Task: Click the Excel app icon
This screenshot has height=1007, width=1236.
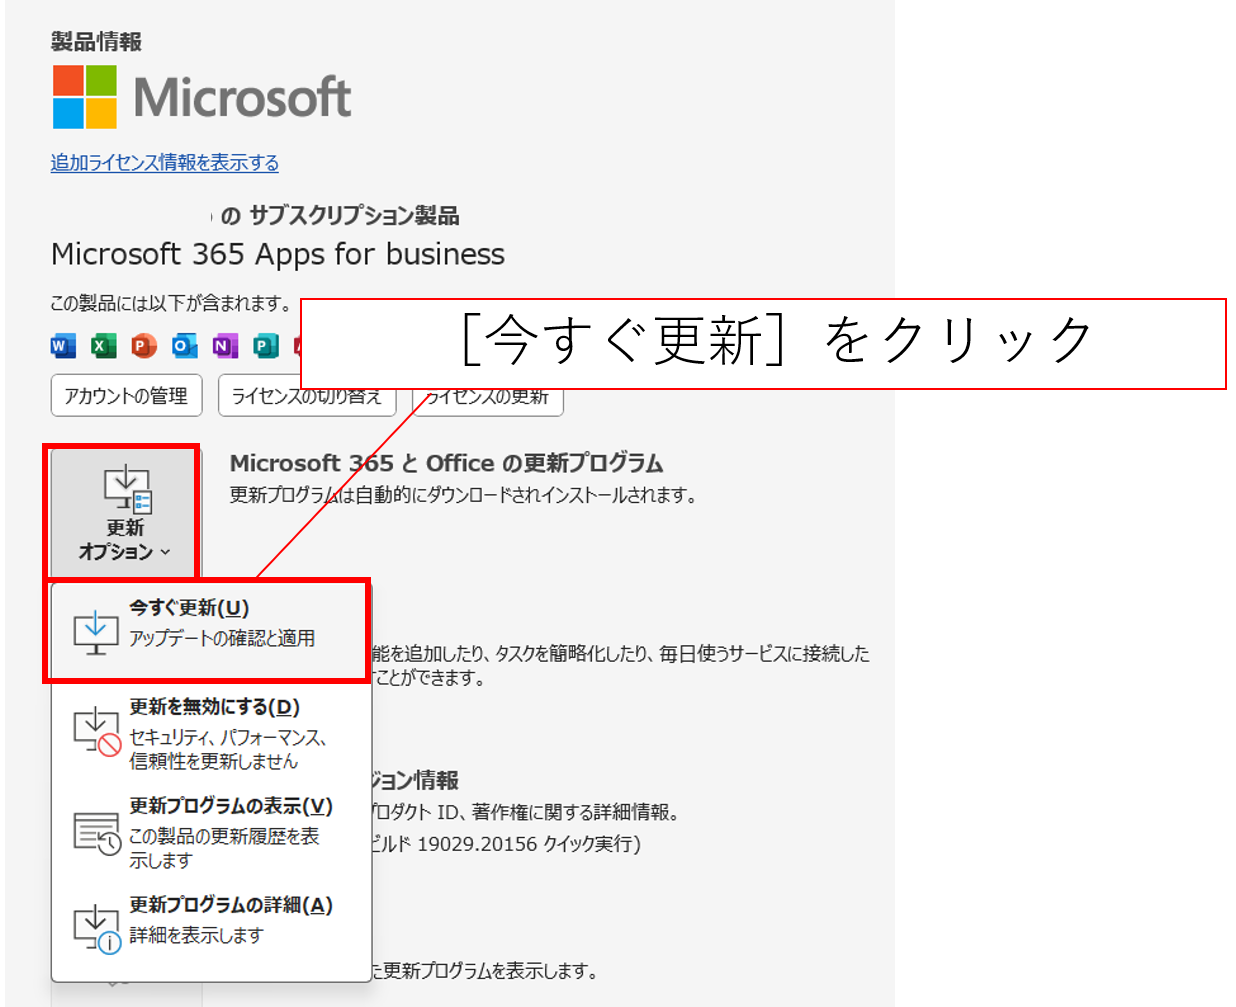Action: [103, 346]
